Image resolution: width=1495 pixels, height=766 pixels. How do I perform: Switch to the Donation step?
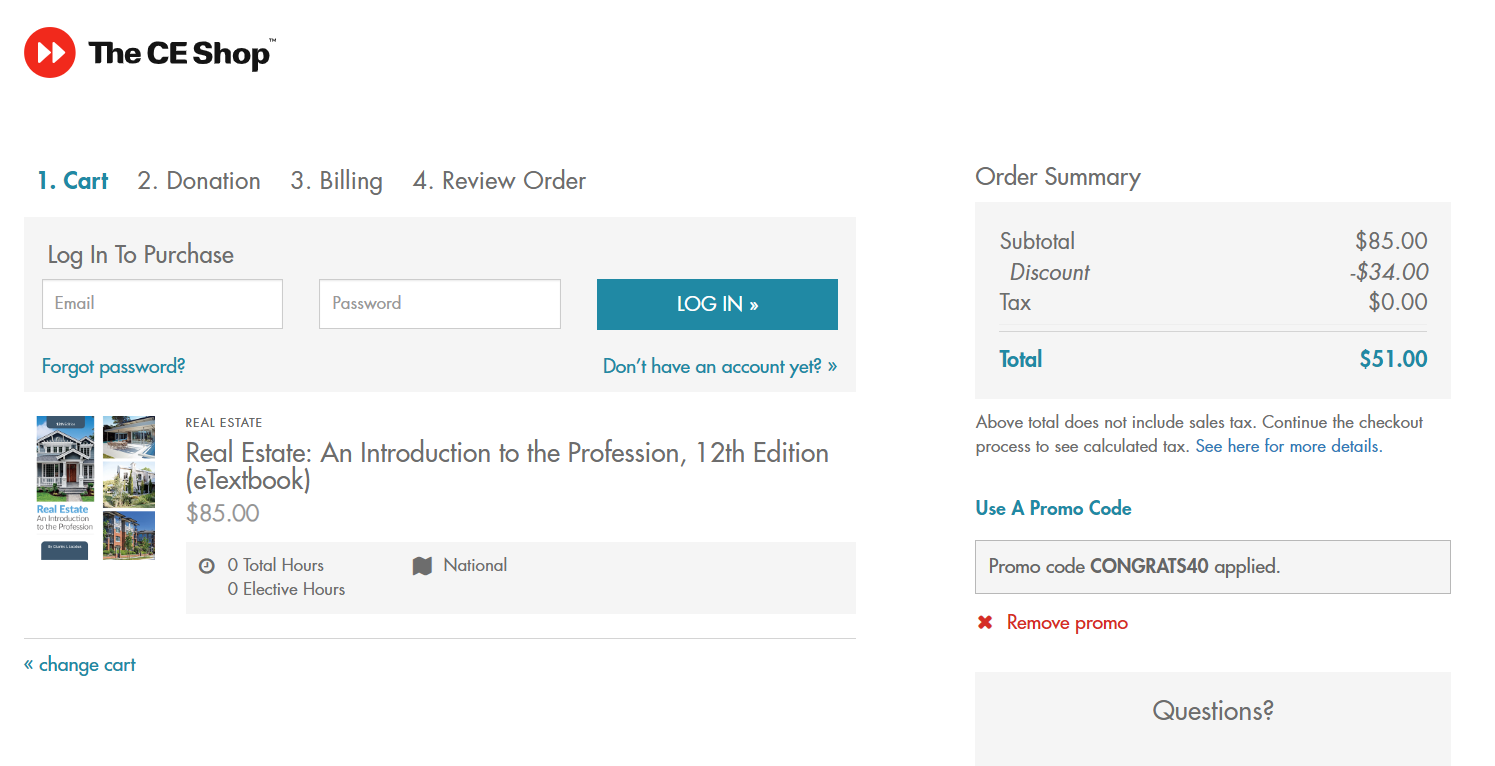click(x=199, y=181)
